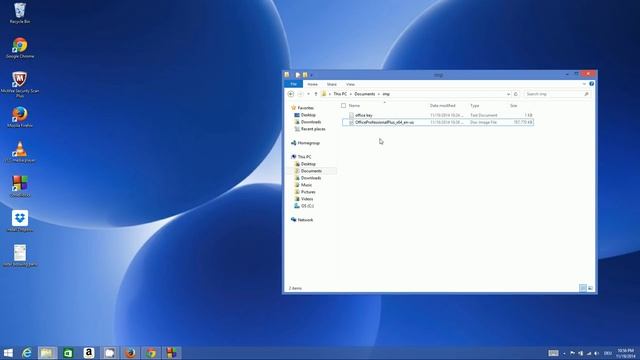The height and width of the screenshot is (360, 640).
Task: Click New folder icon in title bar toolbar
Action: pyautogui.click(x=305, y=75)
